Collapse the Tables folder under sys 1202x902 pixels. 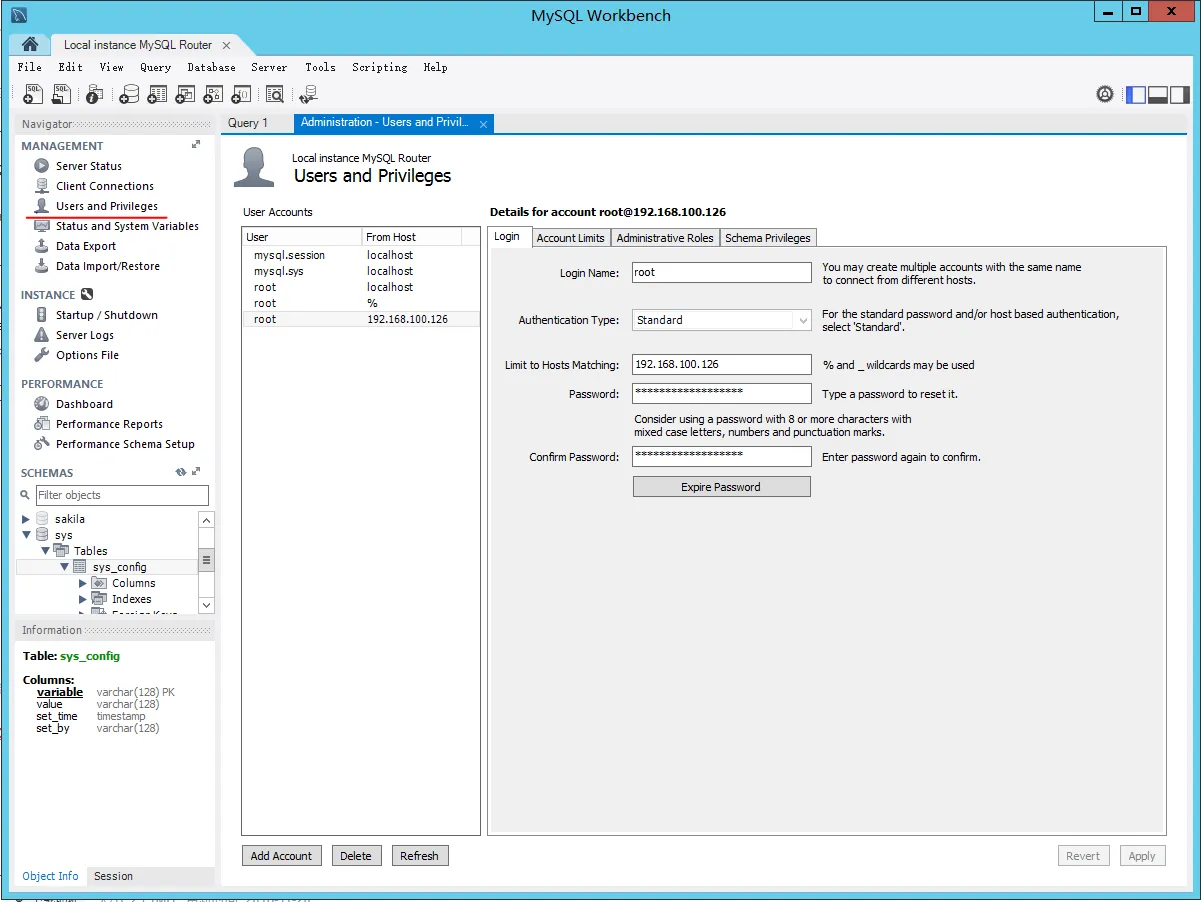[x=45, y=551]
